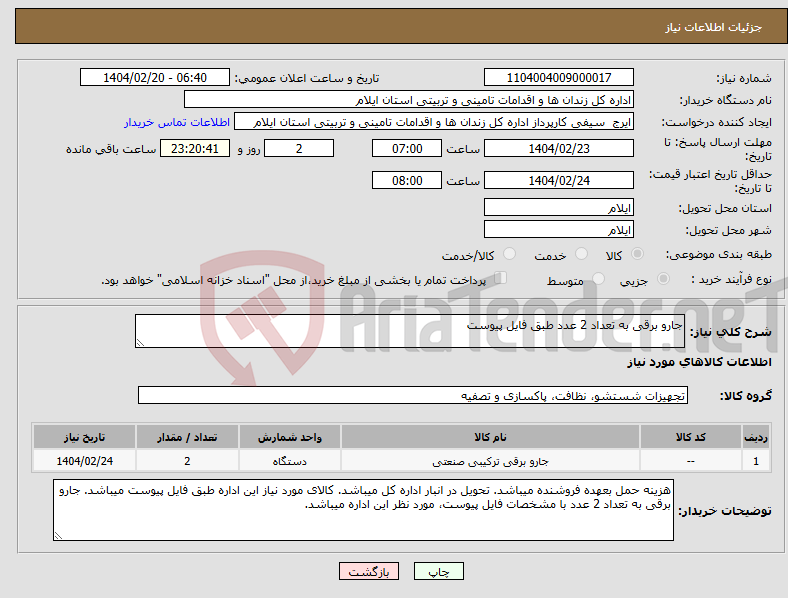The height and width of the screenshot is (598, 788).
Task: Open the اطلاعات تماس خریدار link
Action: (x=177, y=122)
